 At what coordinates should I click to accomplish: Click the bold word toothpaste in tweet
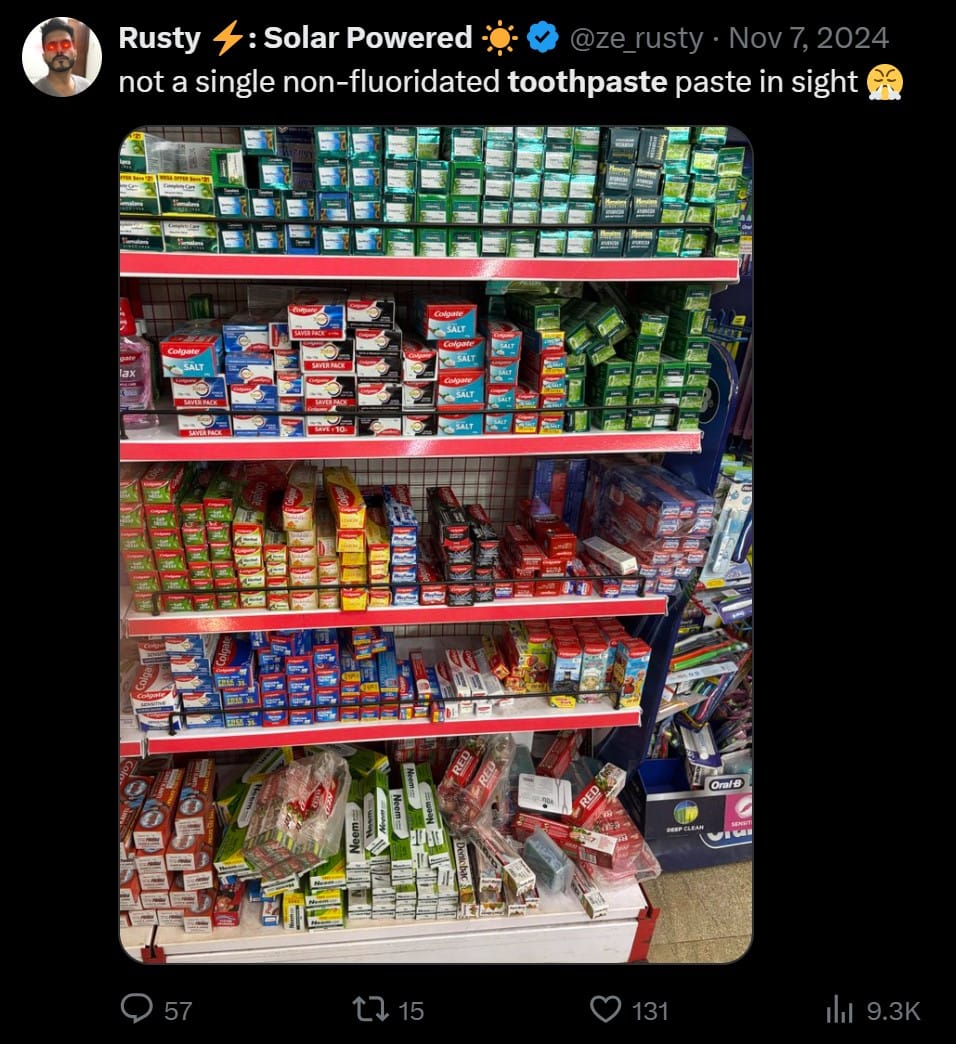click(x=587, y=82)
